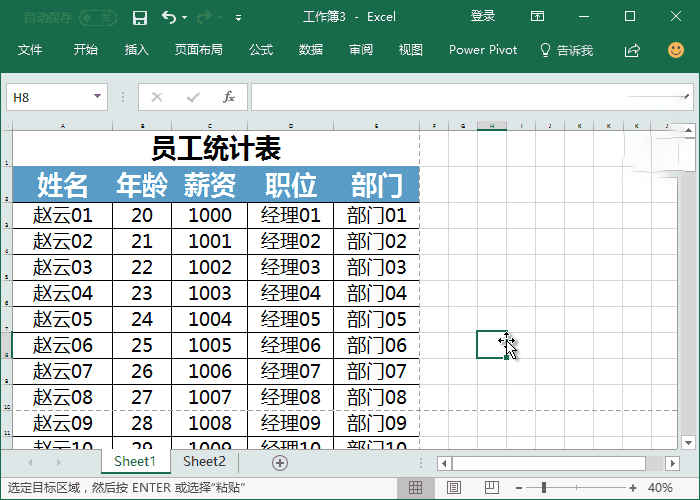This screenshot has width=700, height=500.
Task: Click the zoom out minus button
Action: tap(519, 488)
